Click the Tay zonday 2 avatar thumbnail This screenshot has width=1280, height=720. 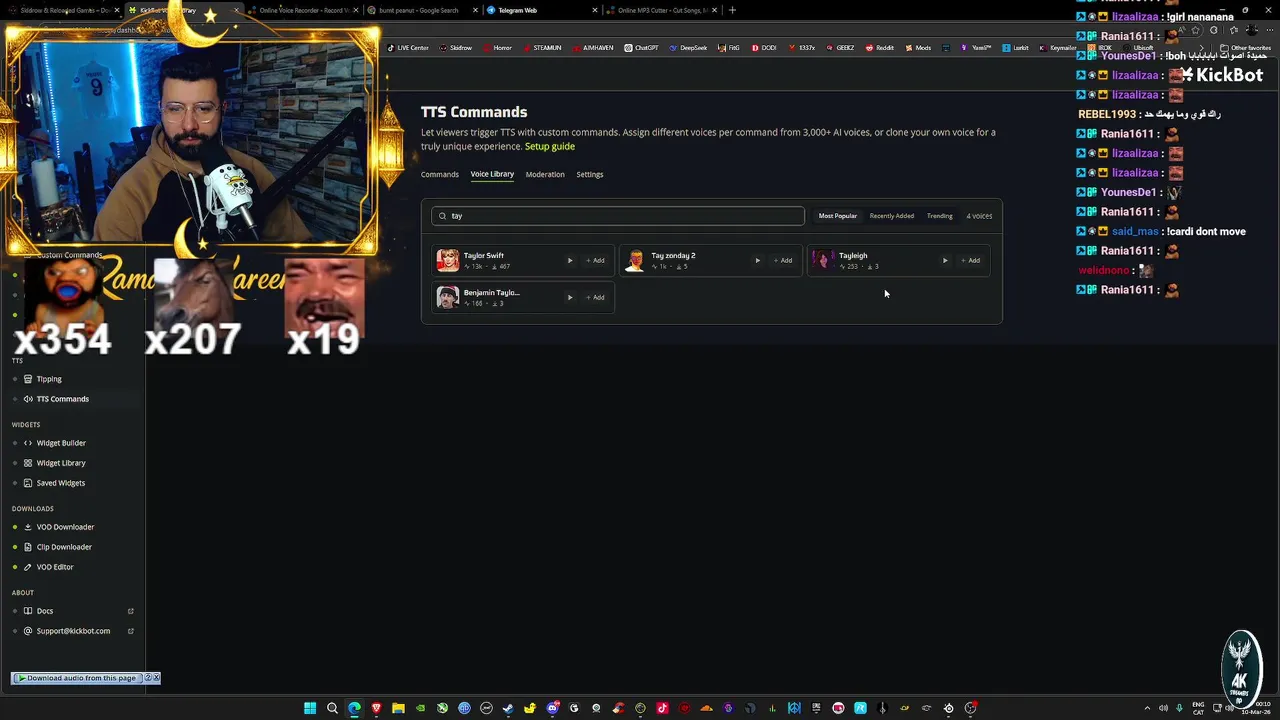(635, 260)
